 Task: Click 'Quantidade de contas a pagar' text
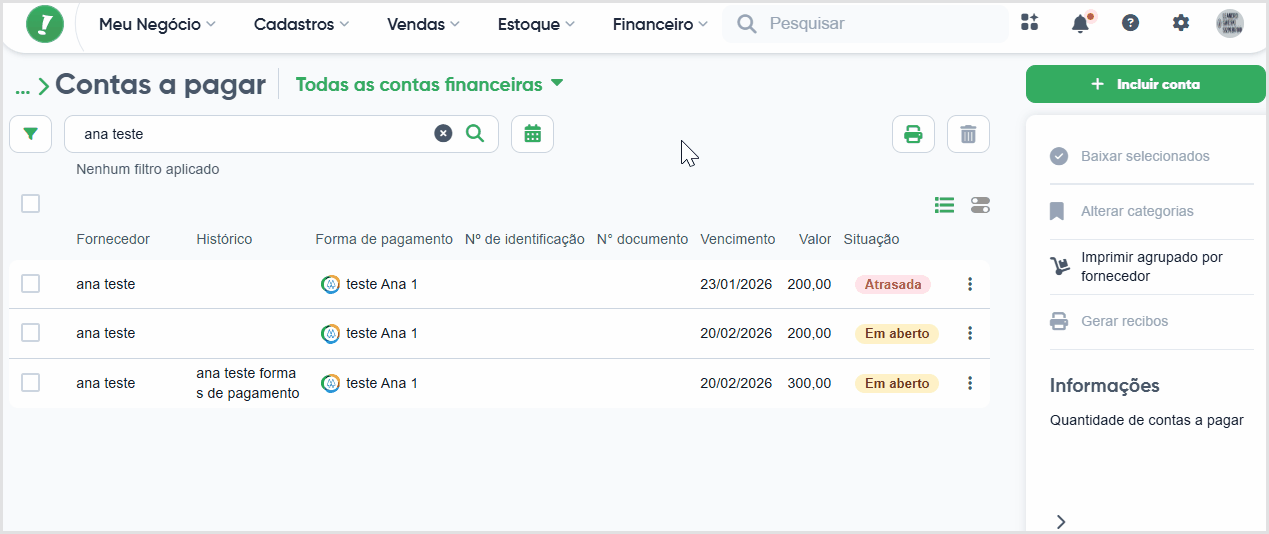[x=1146, y=421]
